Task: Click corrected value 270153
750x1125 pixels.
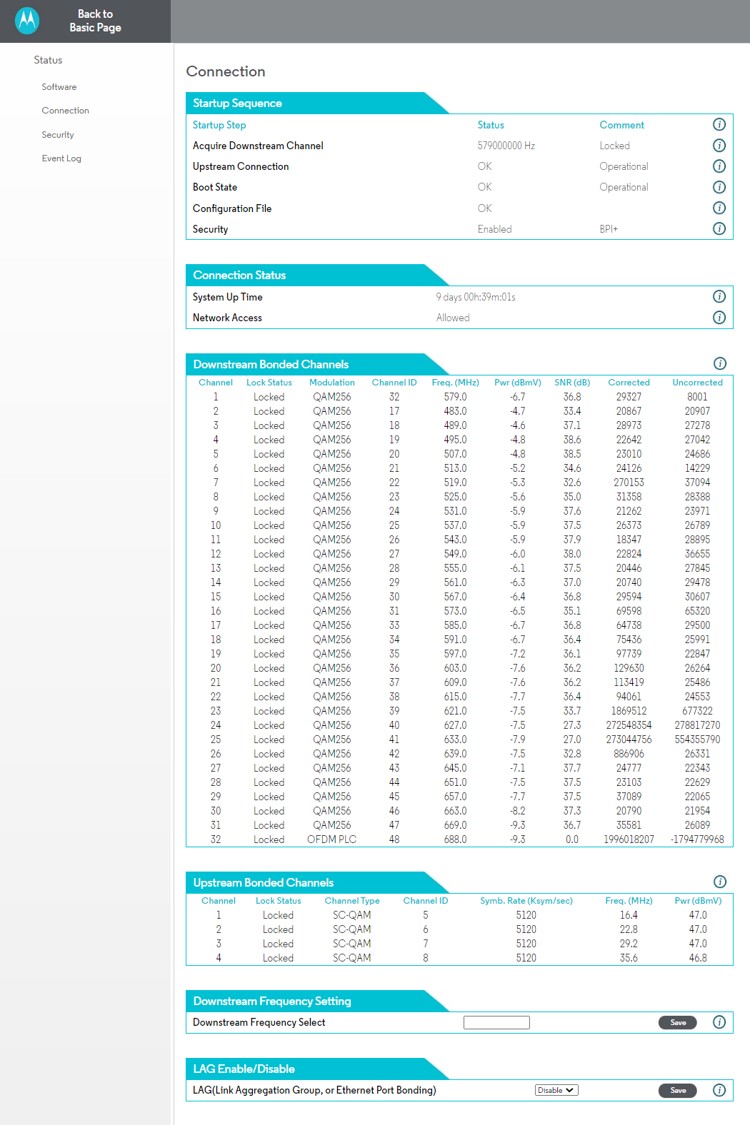Action: pos(629,483)
